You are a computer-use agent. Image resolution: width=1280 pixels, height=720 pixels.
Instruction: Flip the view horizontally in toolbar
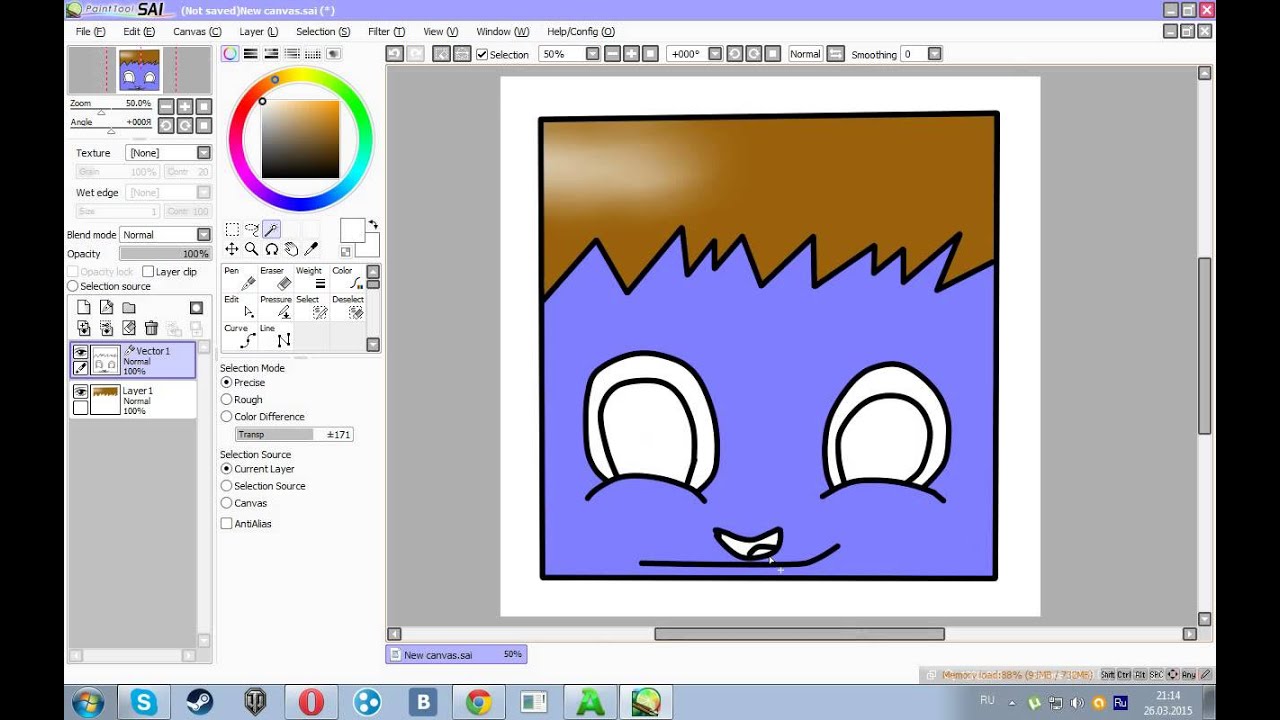(x=835, y=54)
